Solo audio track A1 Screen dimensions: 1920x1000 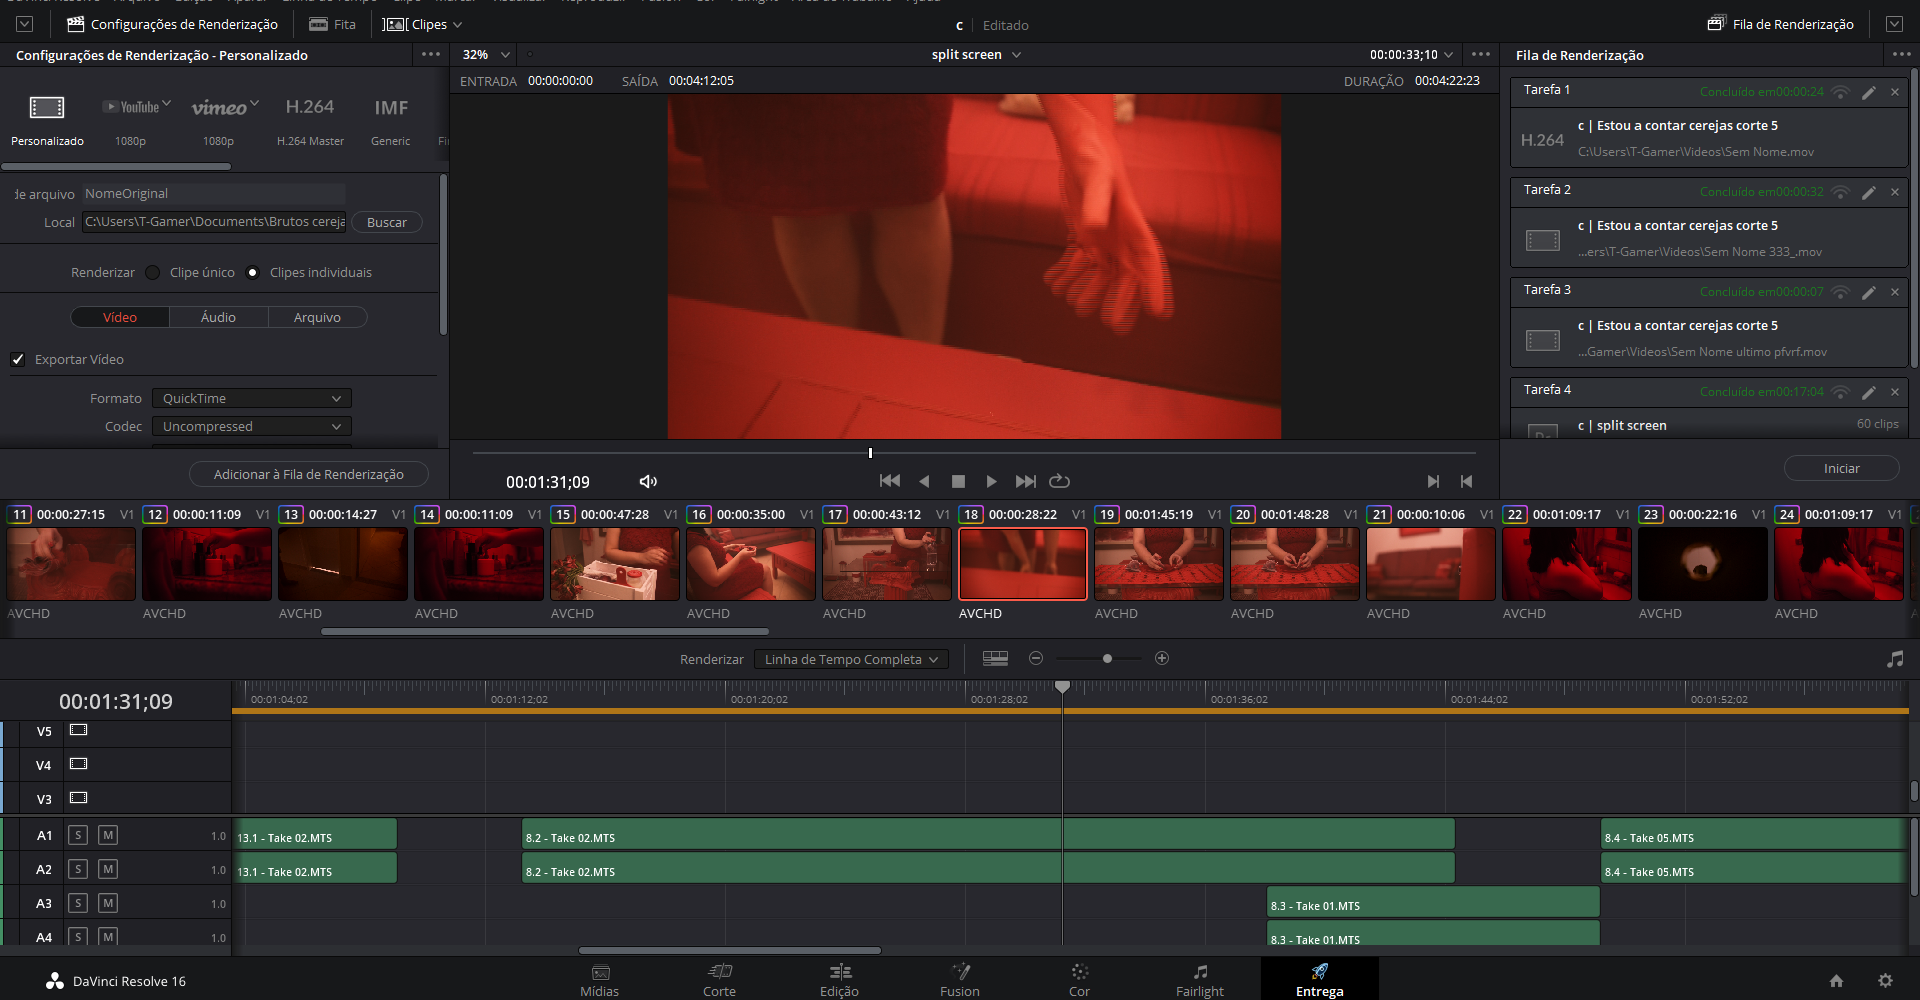[78, 835]
